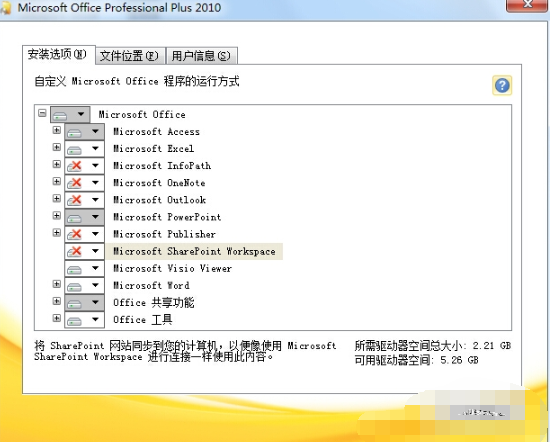Select the Office 工具 label
550x442 pixels.
coord(143,320)
